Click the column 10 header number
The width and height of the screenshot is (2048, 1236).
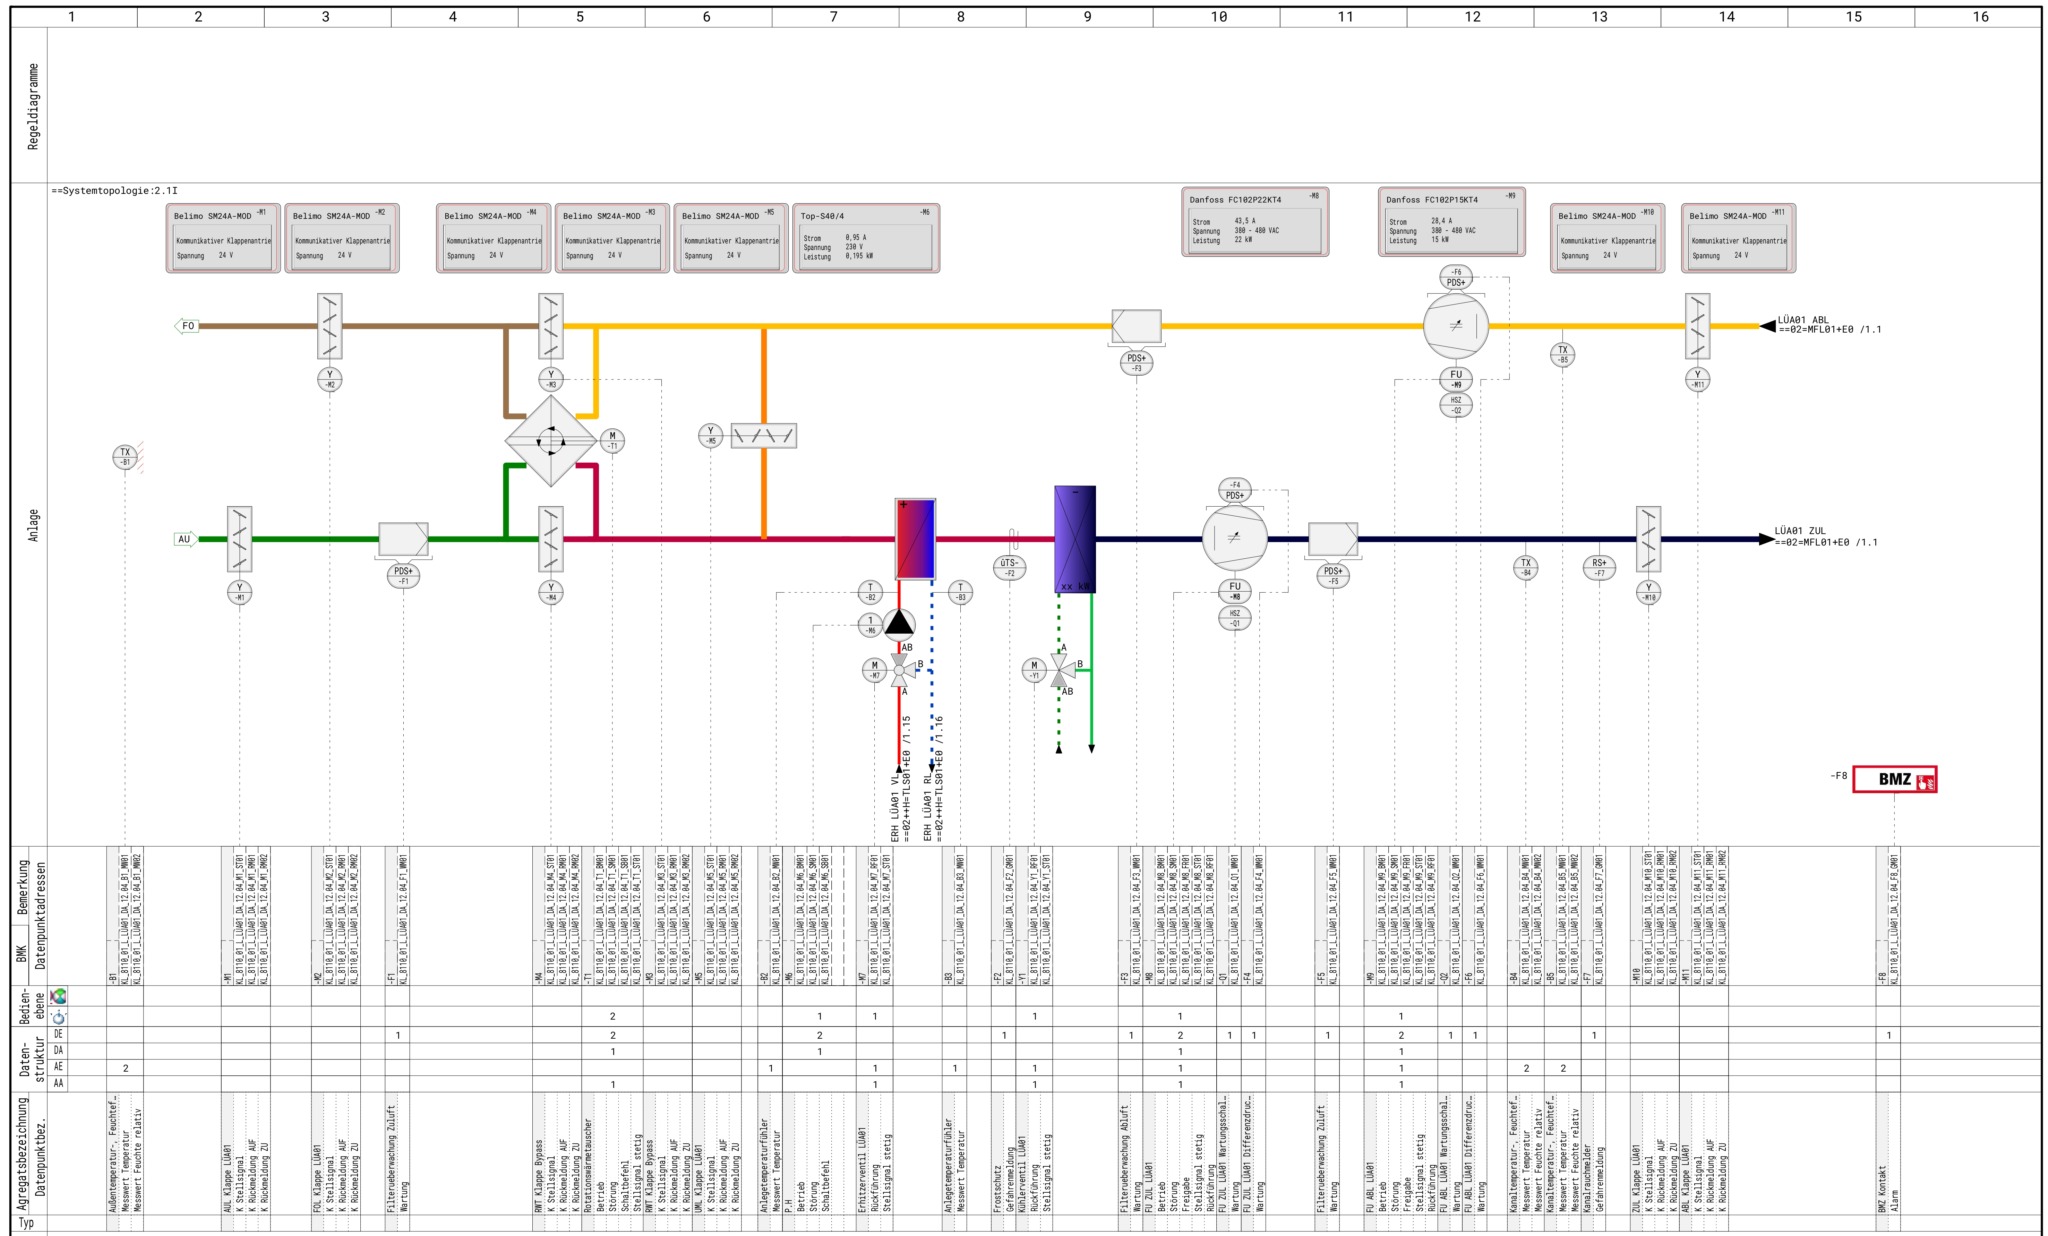(1218, 17)
